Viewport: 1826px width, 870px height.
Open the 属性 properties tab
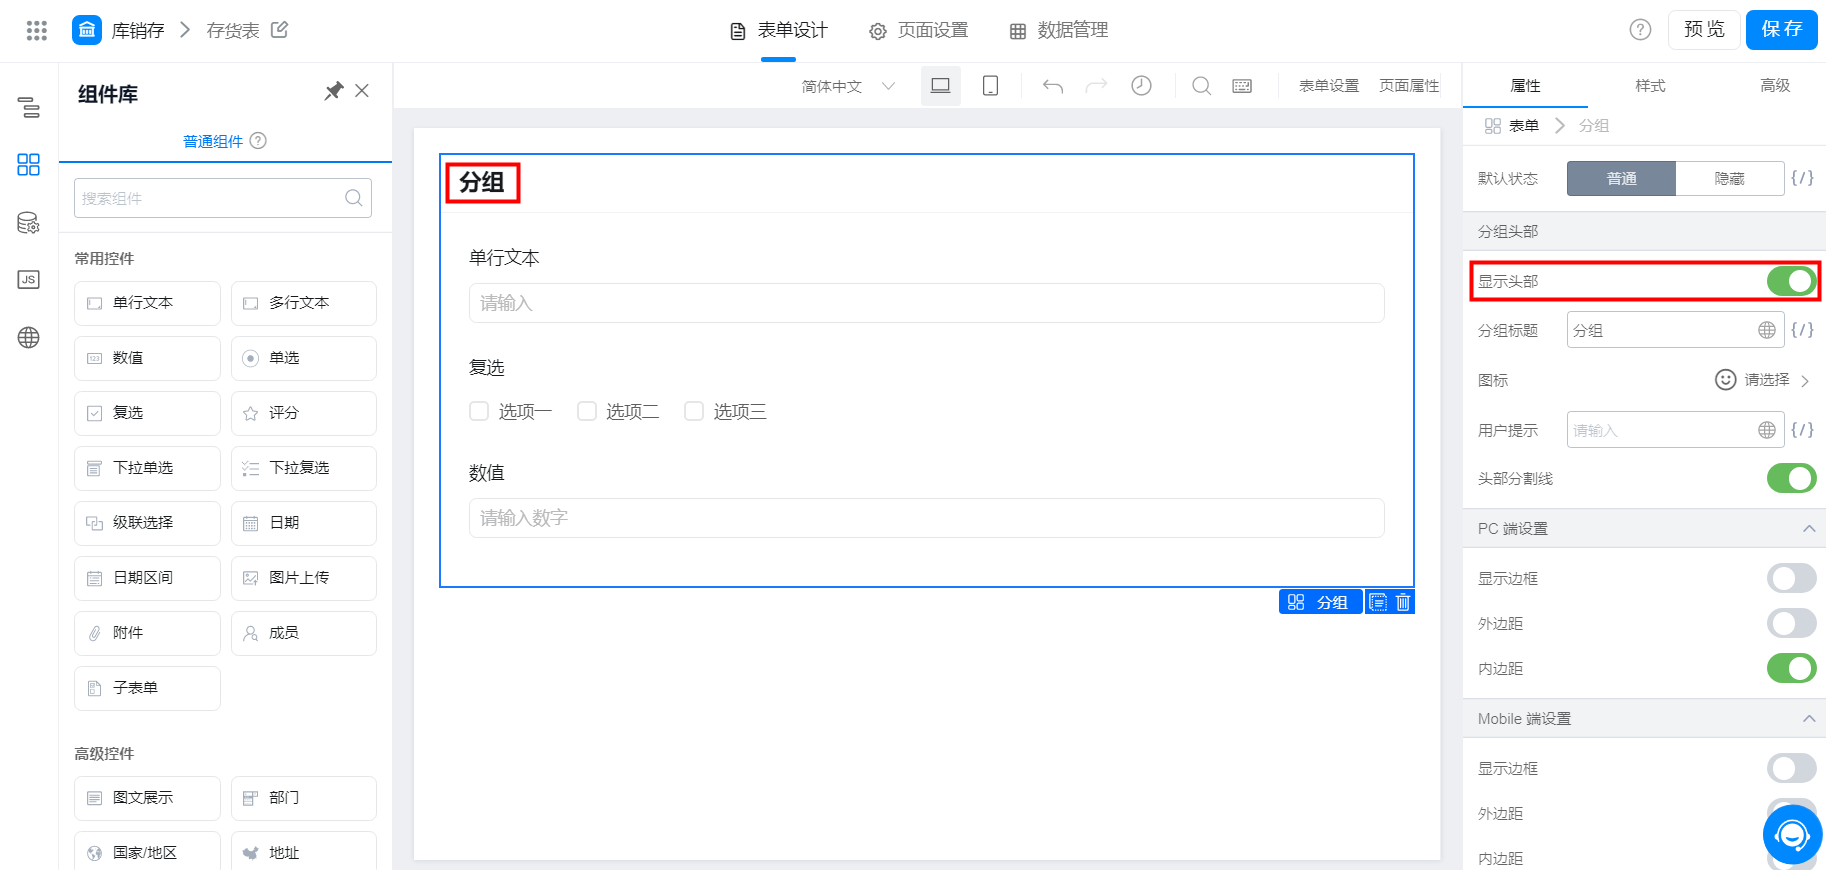coord(1525,86)
